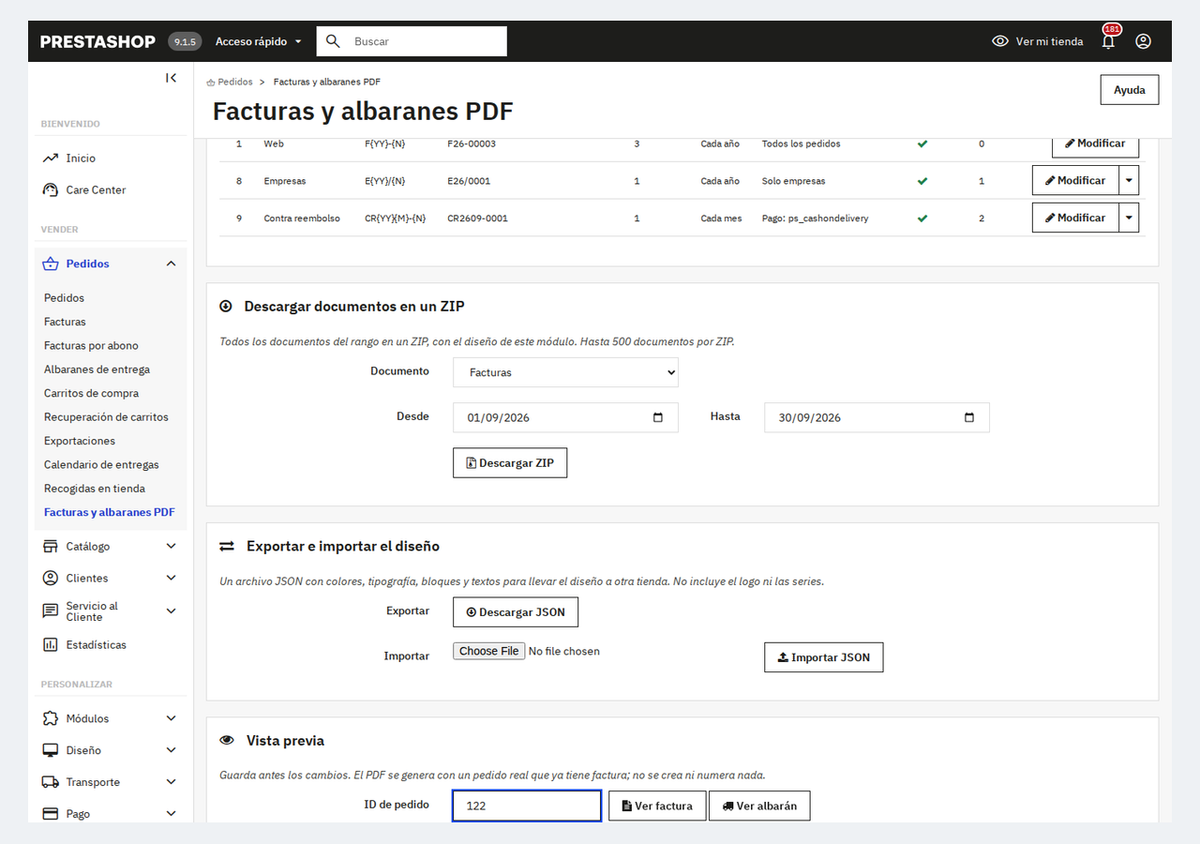Open Modificar dropdown arrow for Contra reembolso row
Screen dimensions: 1200x844
pyautogui.click(x=1128, y=218)
